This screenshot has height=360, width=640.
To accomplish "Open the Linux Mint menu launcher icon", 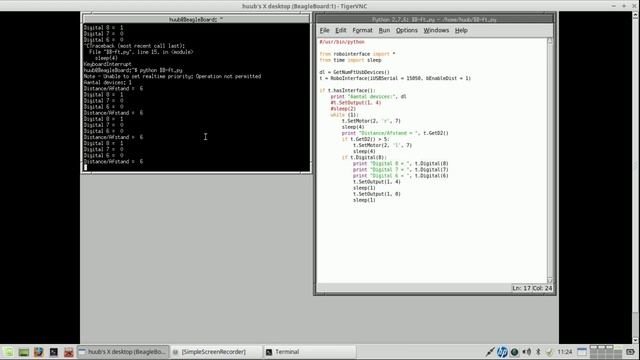I will [x=9, y=352].
